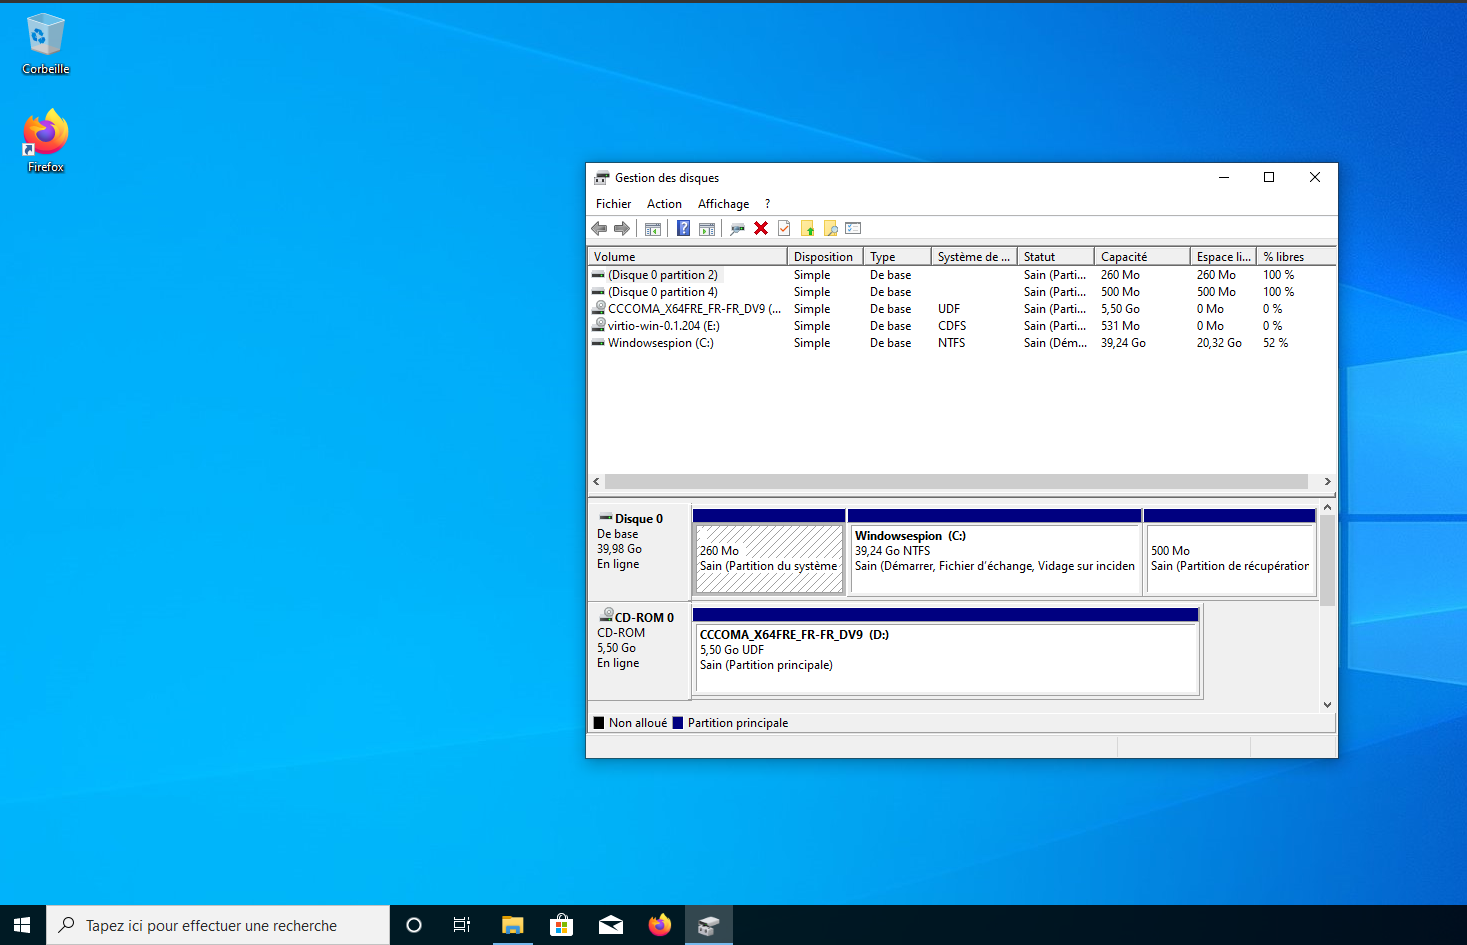Open the Affichage menu

723,204
